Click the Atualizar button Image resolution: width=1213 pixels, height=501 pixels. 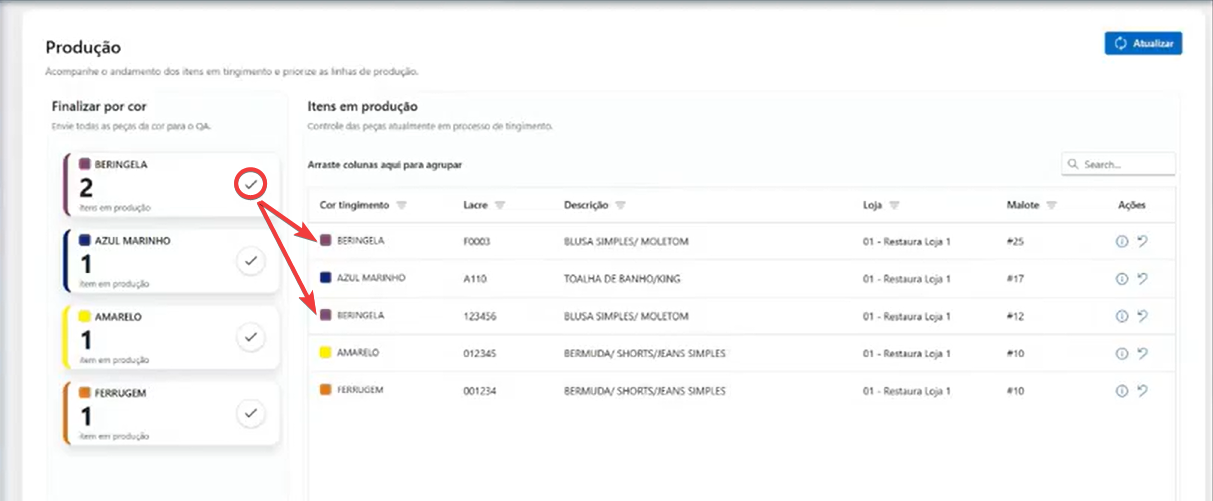[x=1143, y=43]
